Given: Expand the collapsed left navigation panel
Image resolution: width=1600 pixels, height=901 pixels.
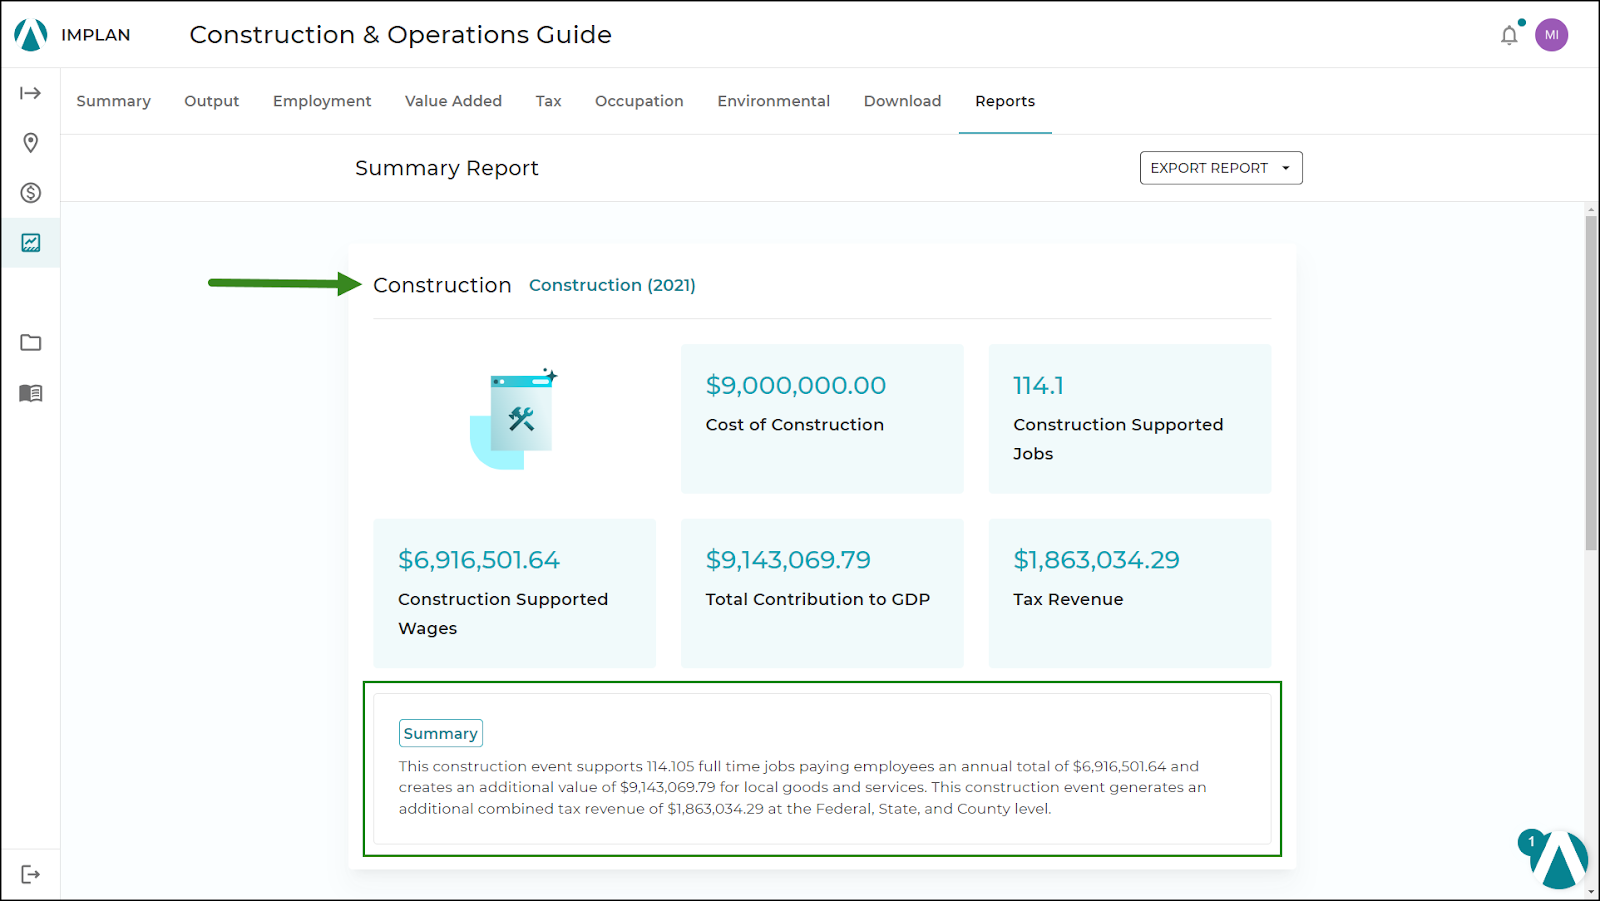Looking at the screenshot, I should pos(31,92).
